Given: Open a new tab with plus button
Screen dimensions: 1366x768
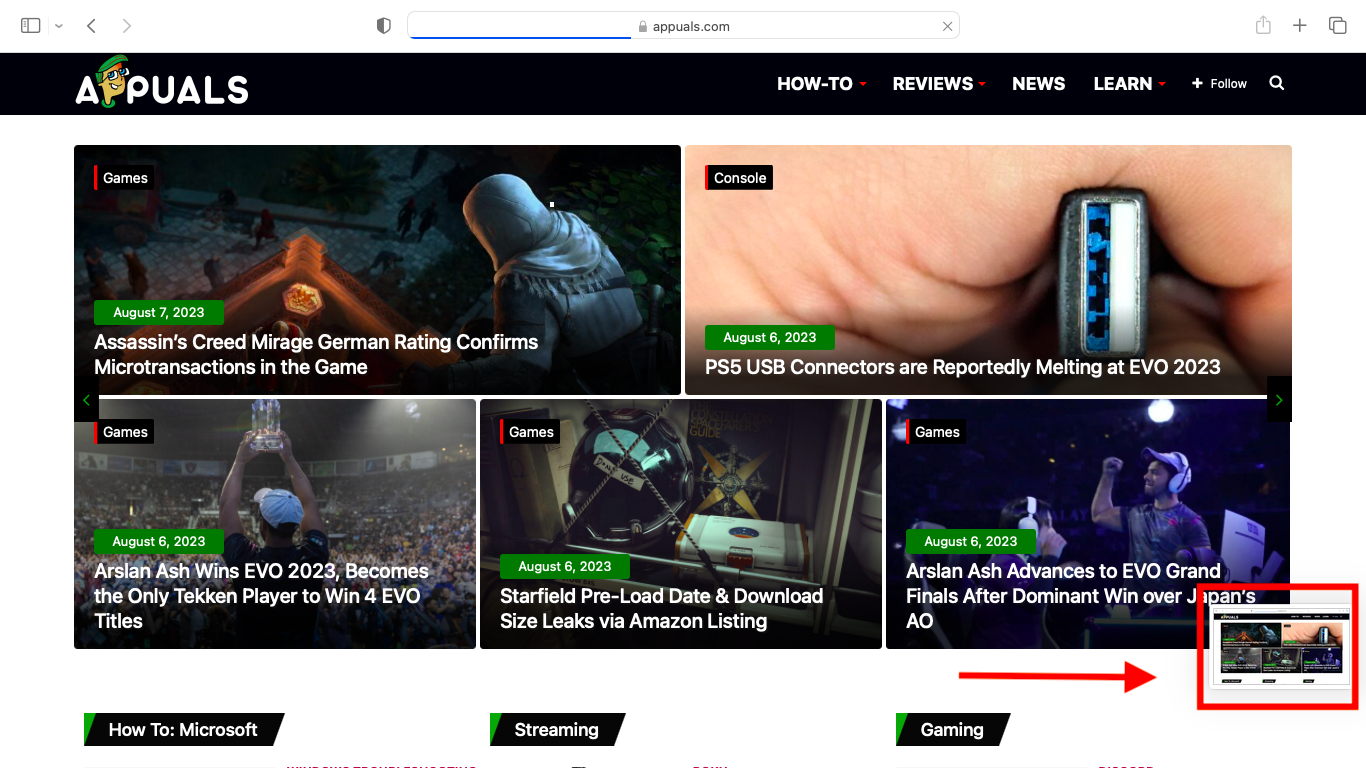Looking at the screenshot, I should tap(1300, 26).
